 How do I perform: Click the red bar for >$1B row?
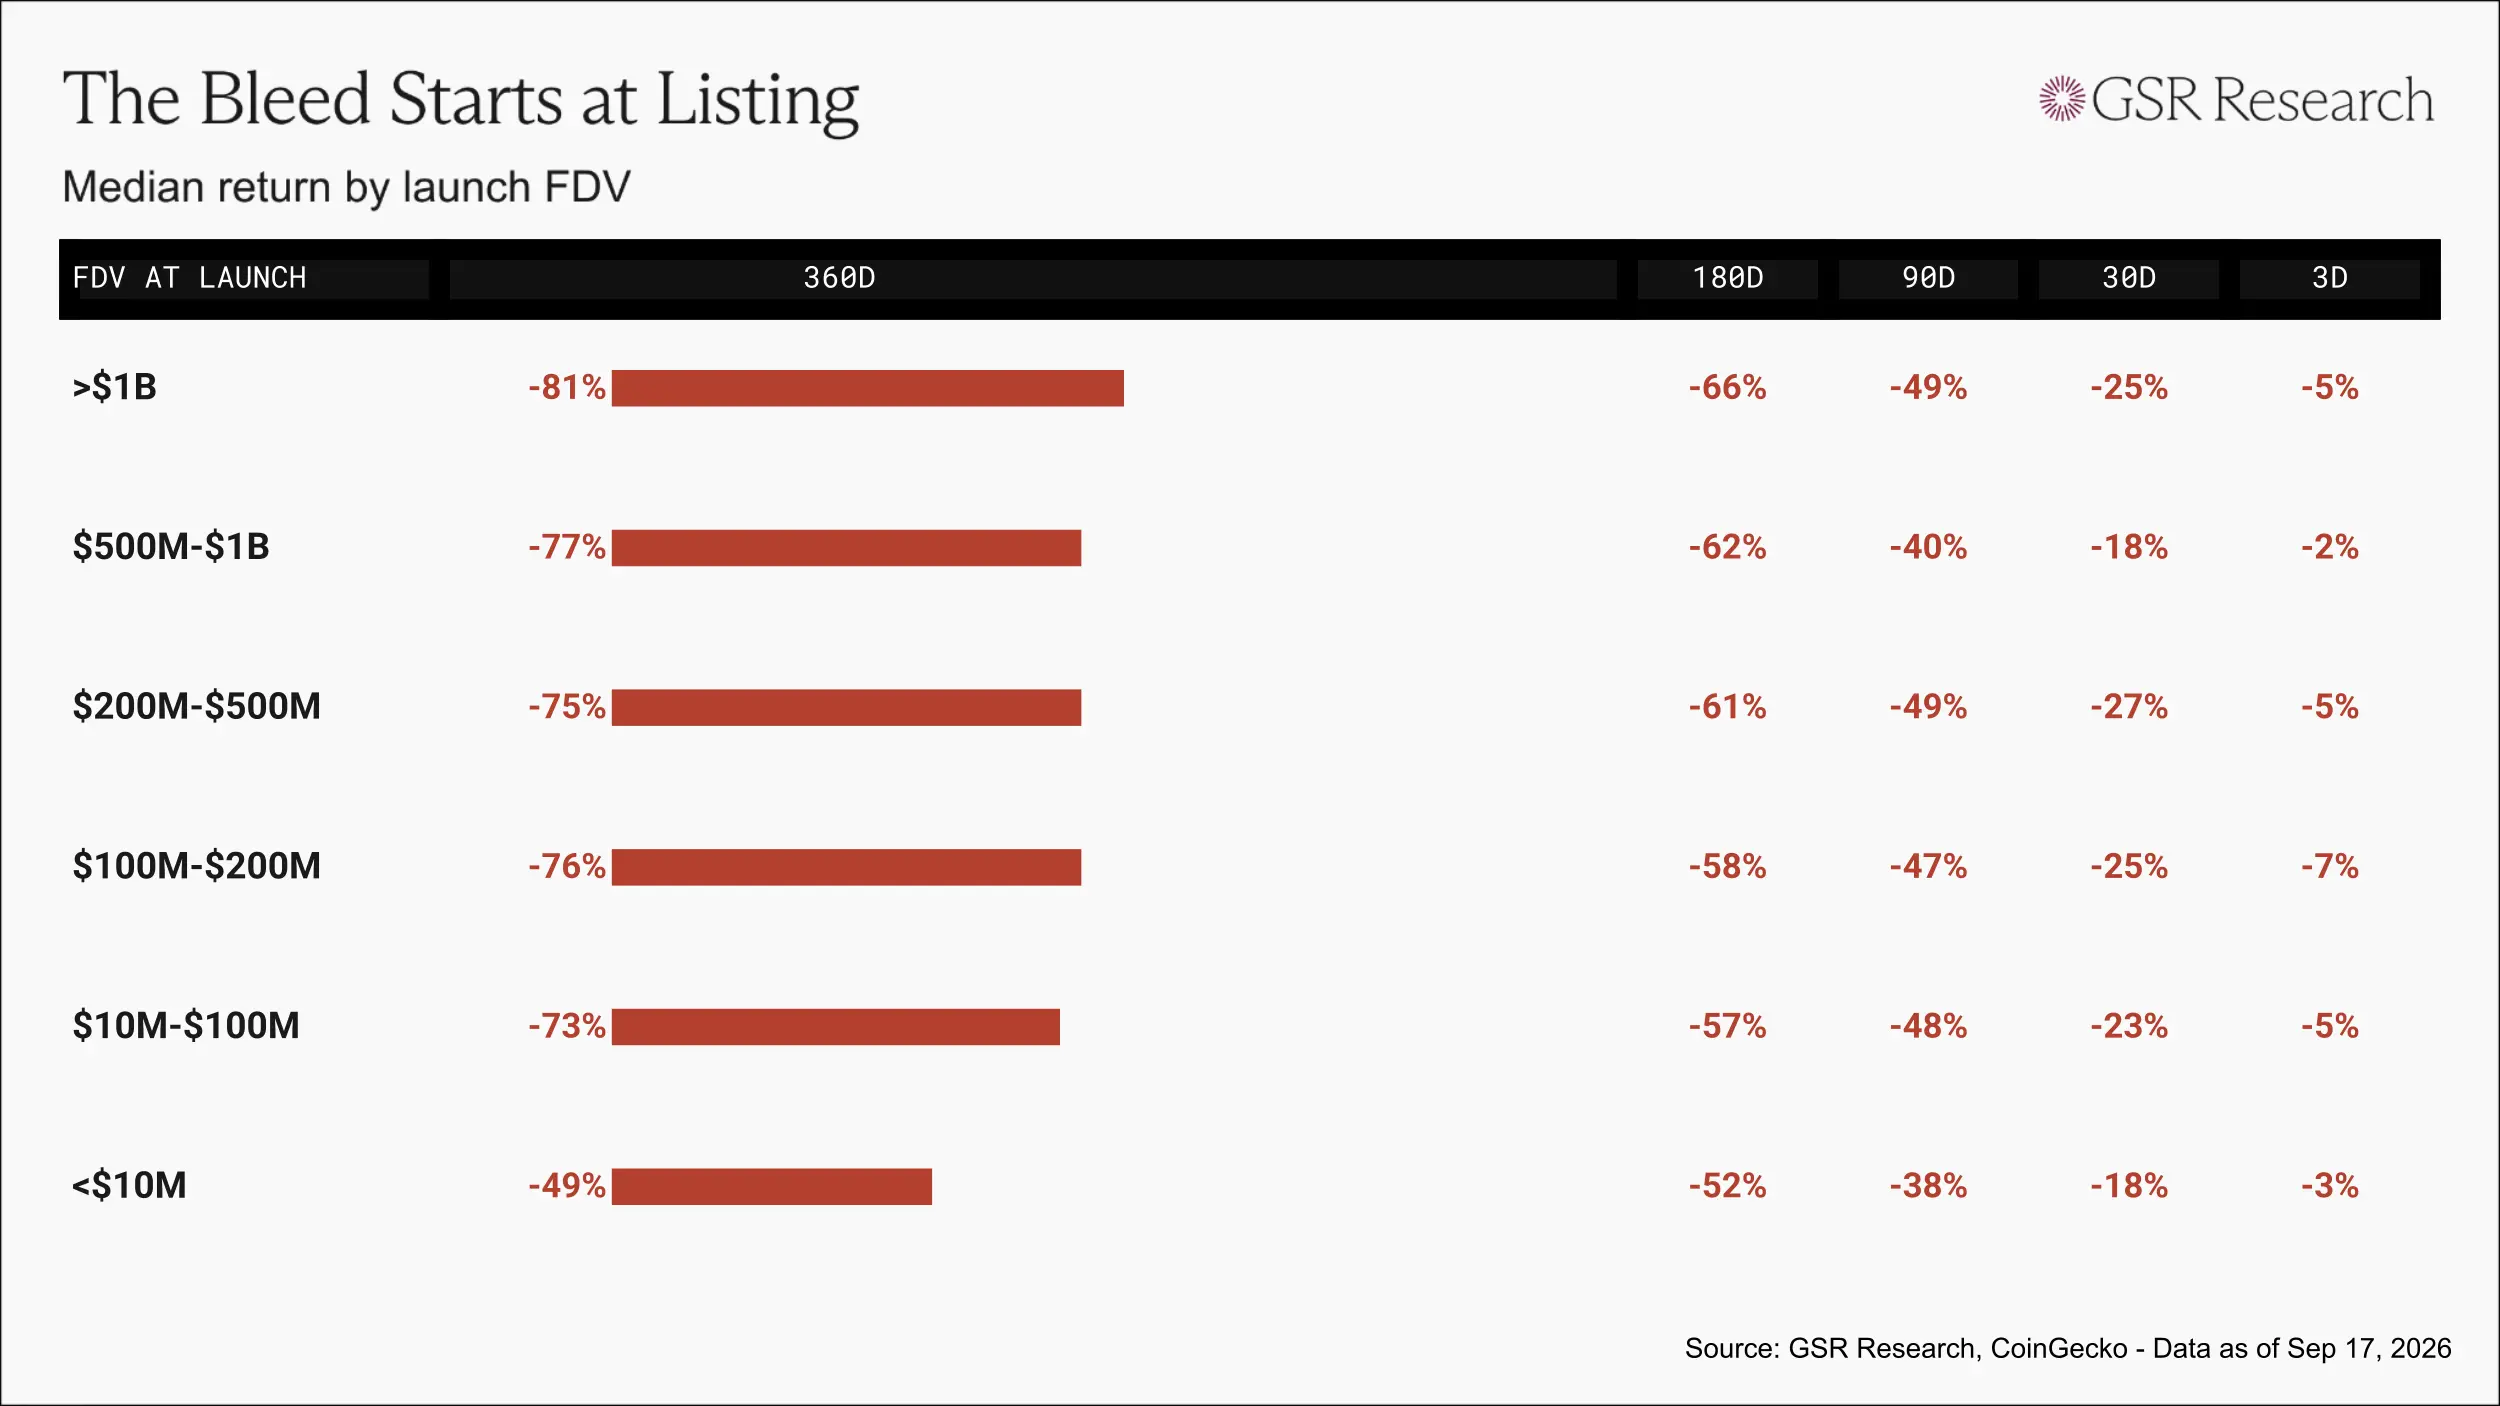tap(868, 388)
